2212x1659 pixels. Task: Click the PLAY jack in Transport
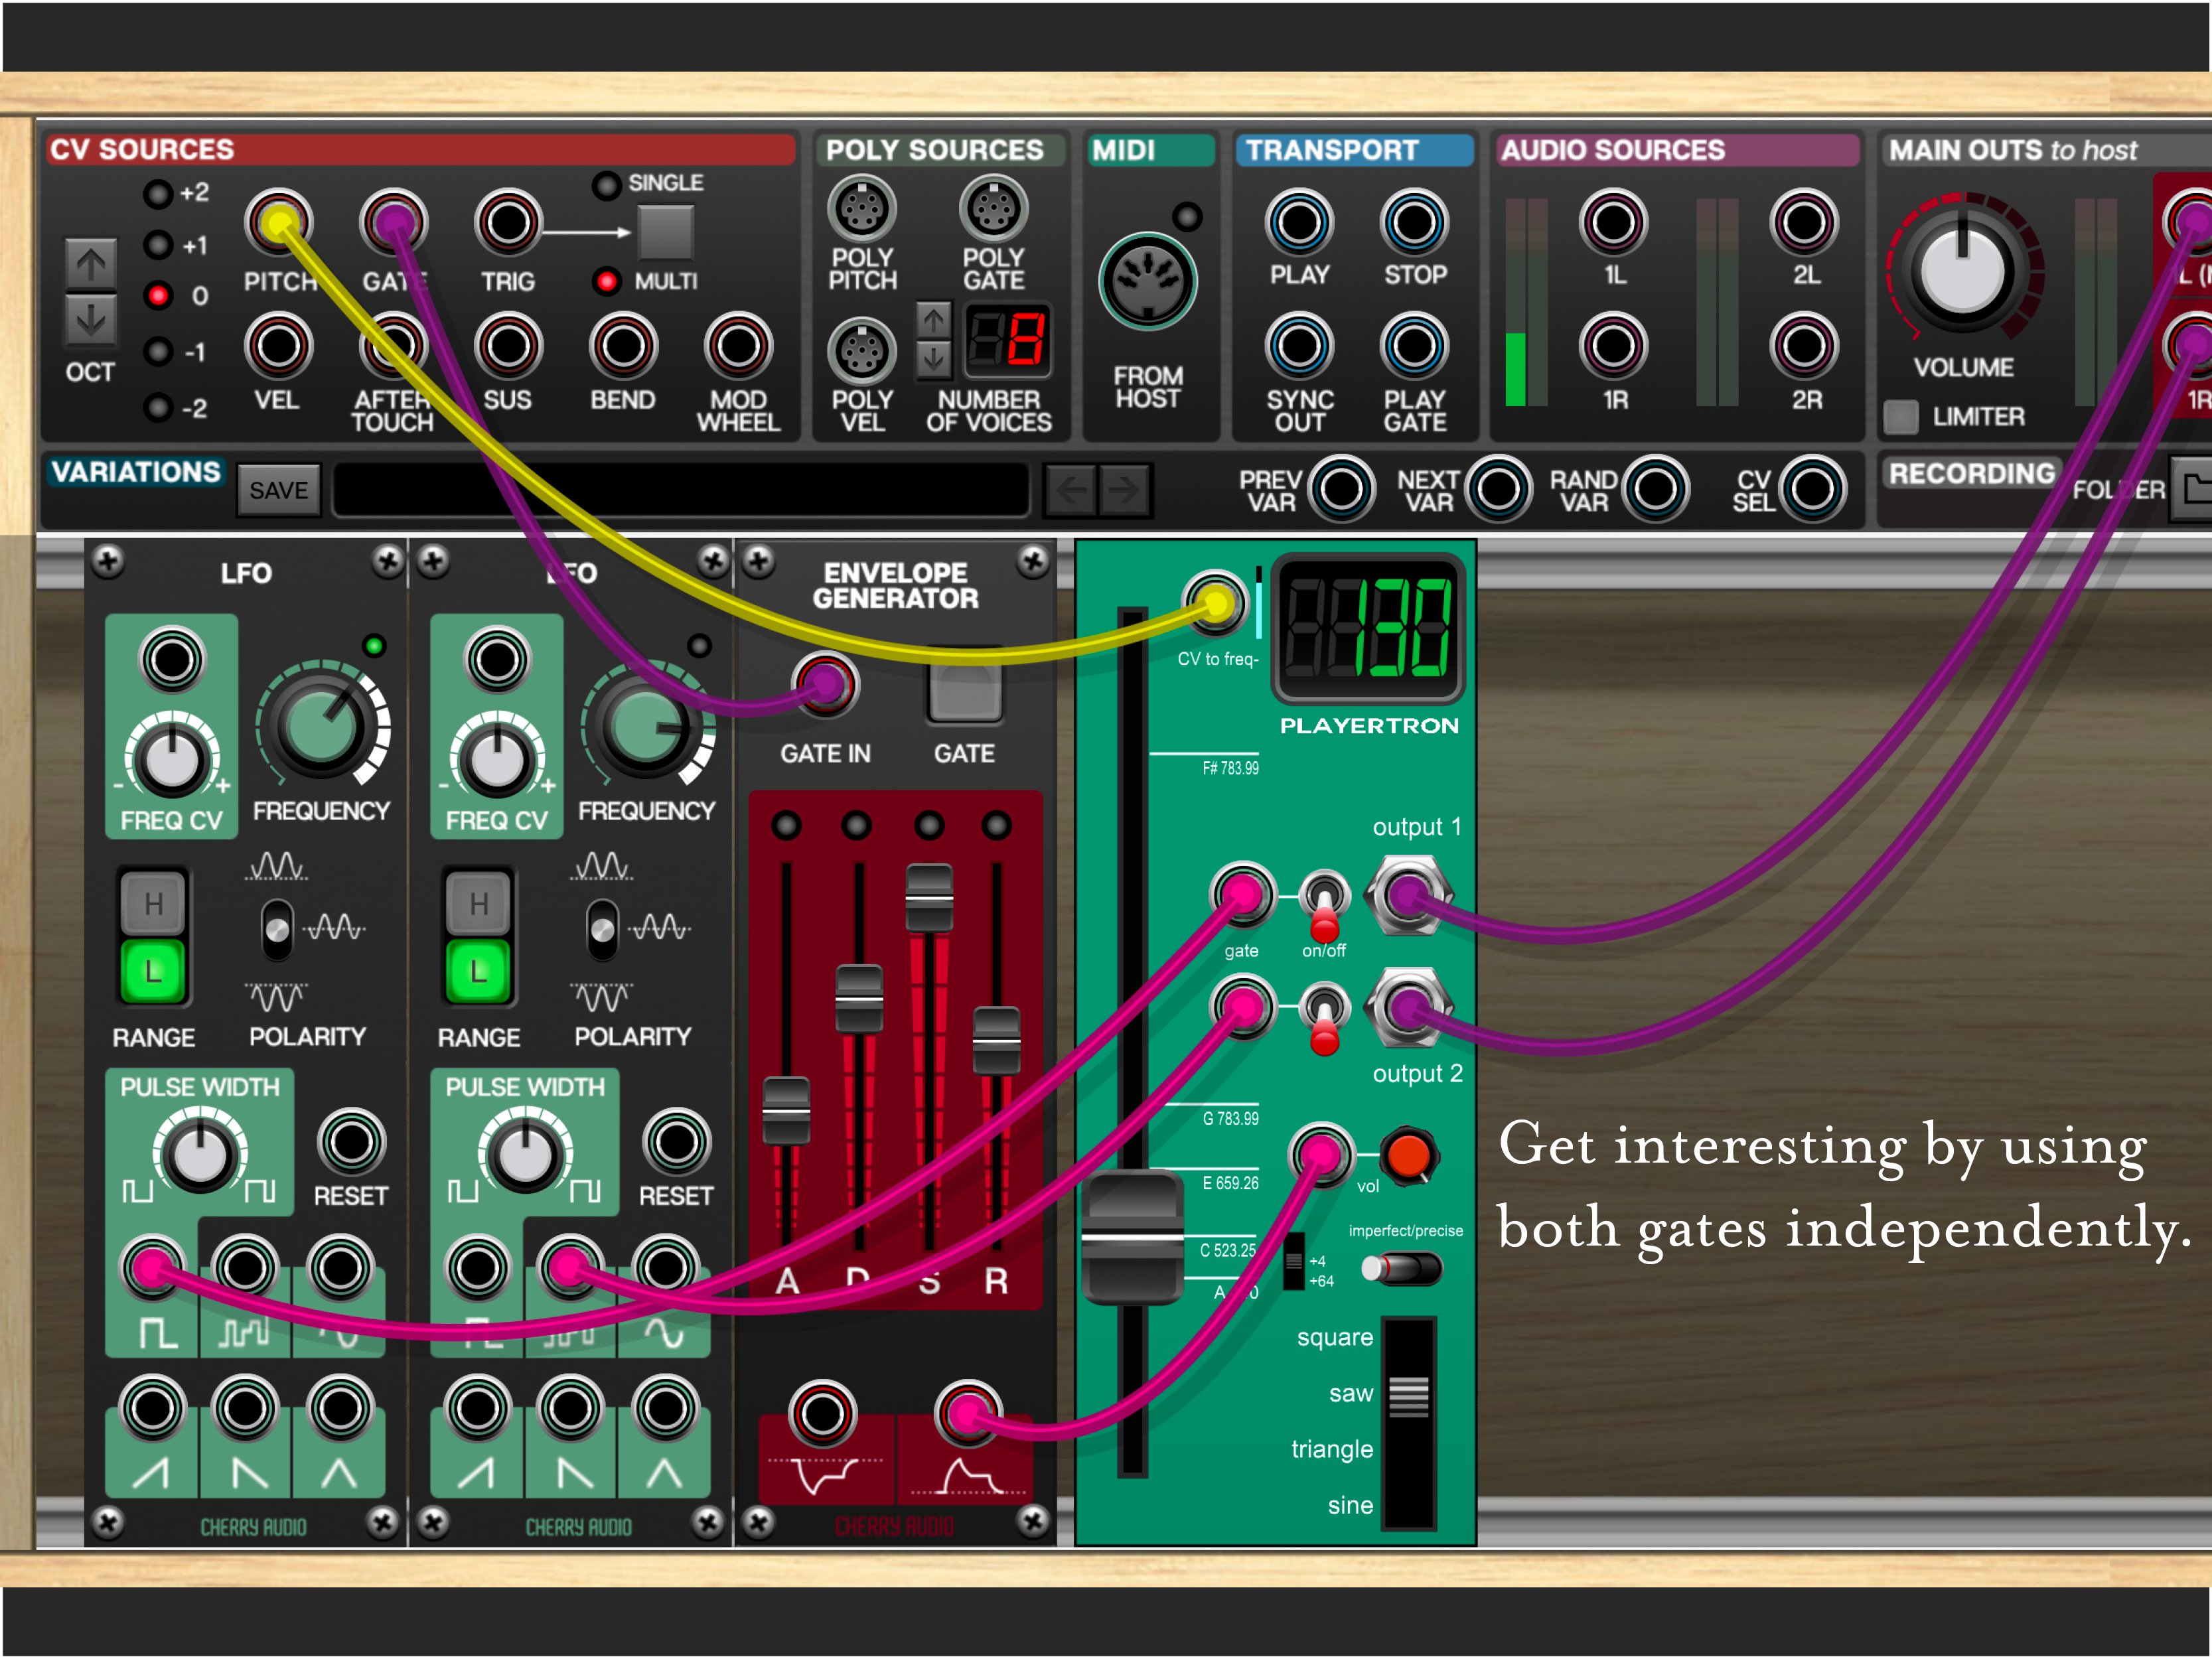1299,222
